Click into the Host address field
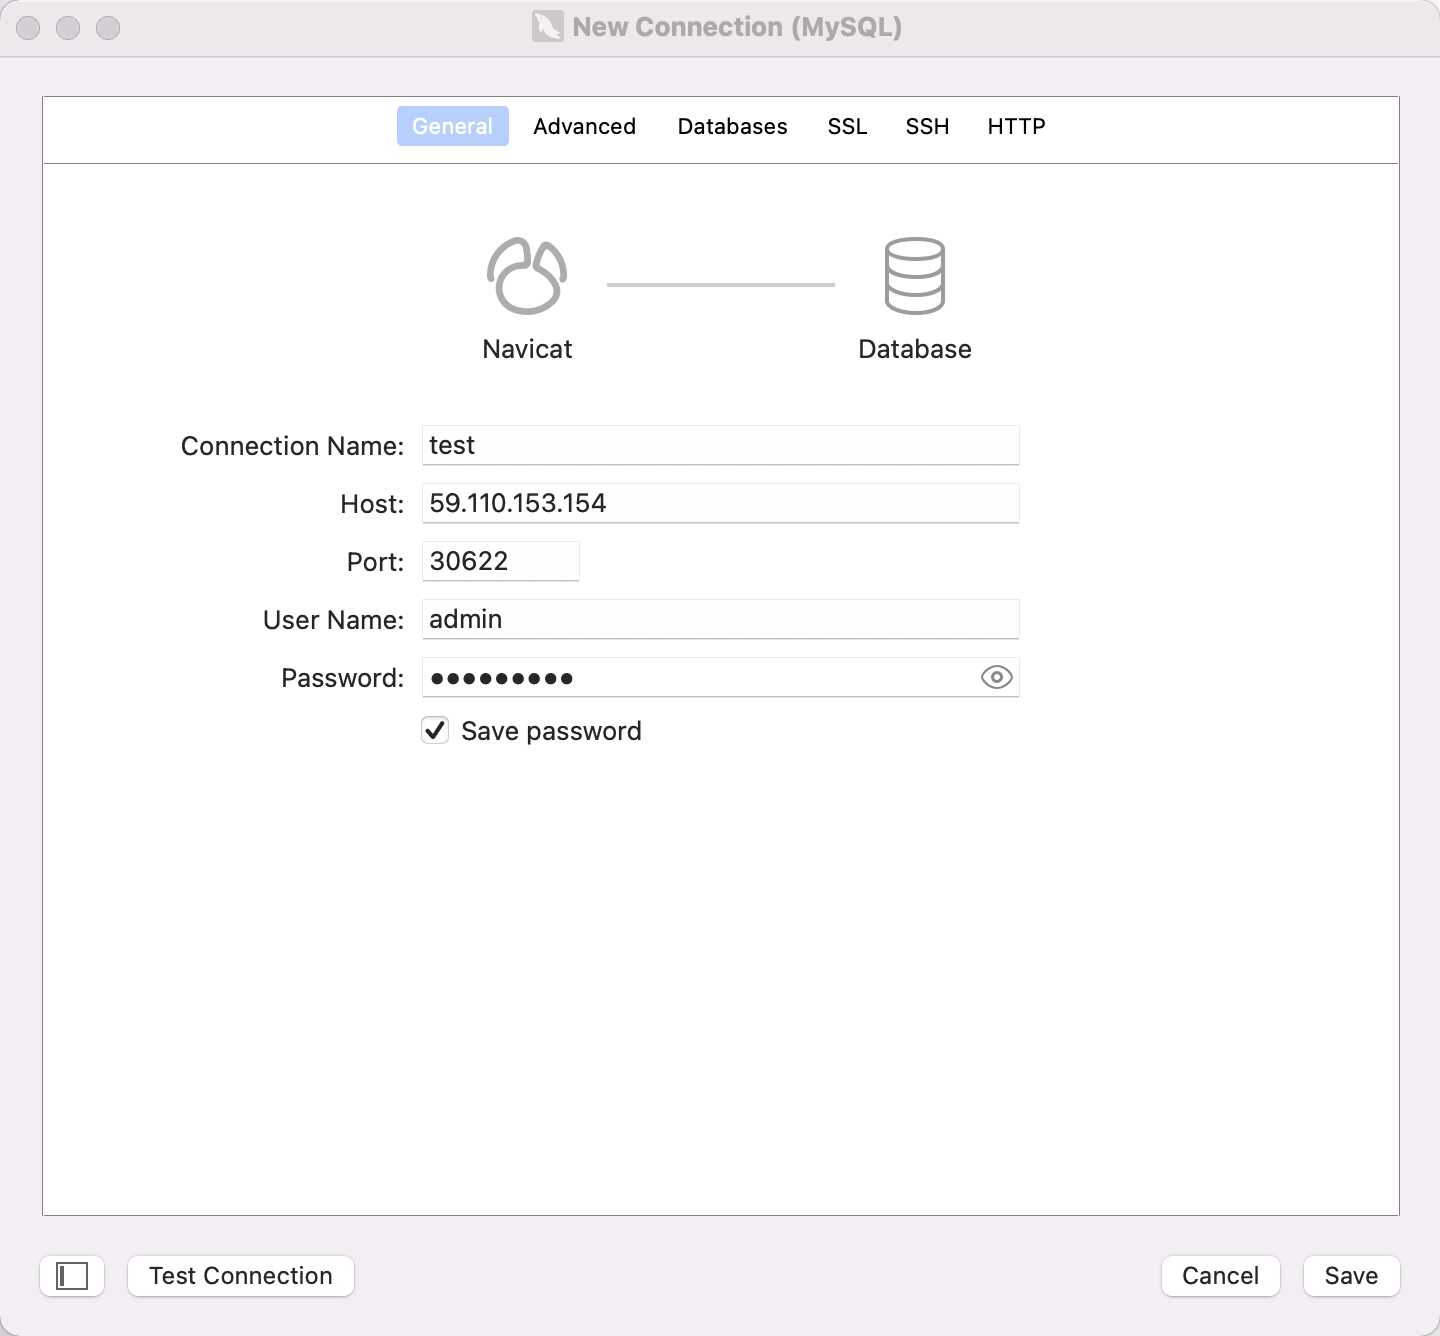Screen dimensions: 1440x1336 [720, 503]
